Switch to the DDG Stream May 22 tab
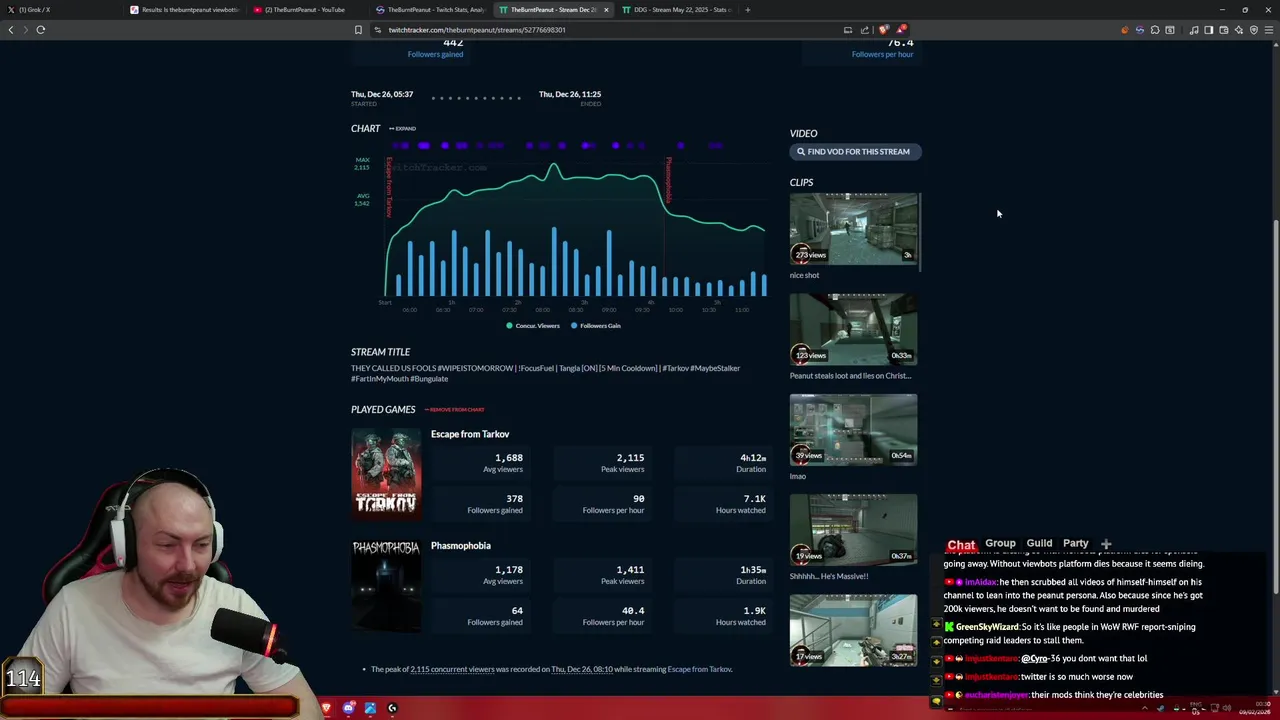Image resolution: width=1280 pixels, height=720 pixels. (677, 10)
